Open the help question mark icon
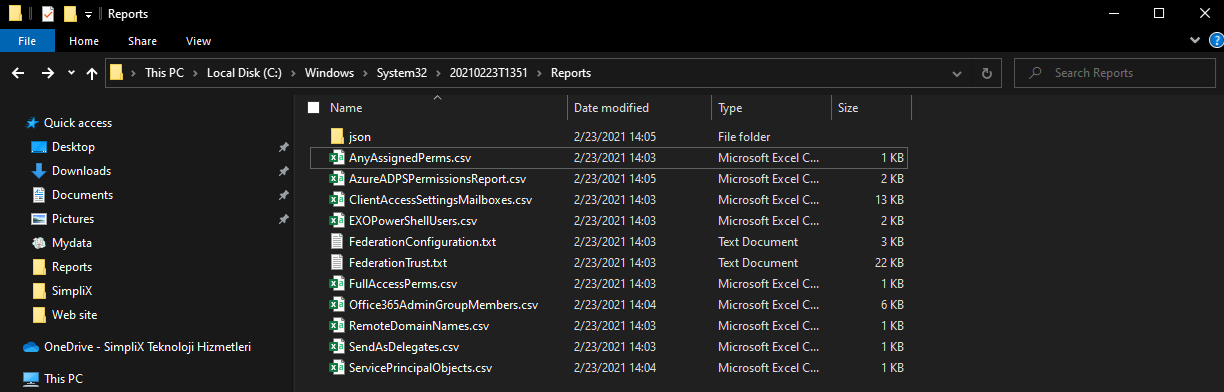Image resolution: width=1224 pixels, height=392 pixels. point(1213,40)
